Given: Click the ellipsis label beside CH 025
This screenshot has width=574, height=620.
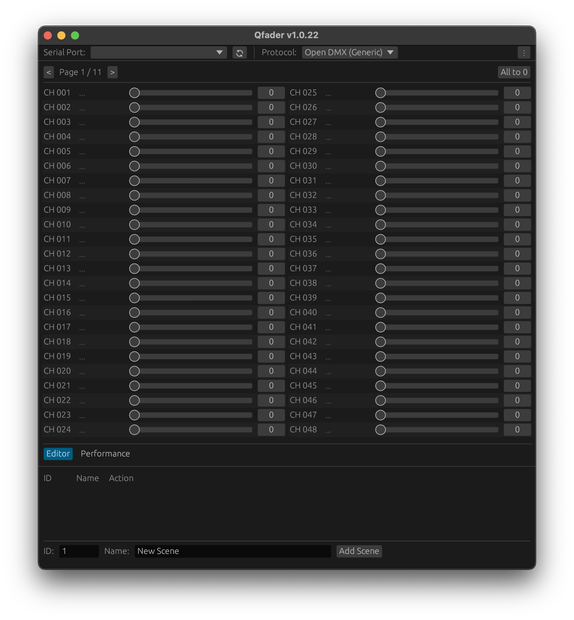Looking at the screenshot, I should (x=329, y=94).
